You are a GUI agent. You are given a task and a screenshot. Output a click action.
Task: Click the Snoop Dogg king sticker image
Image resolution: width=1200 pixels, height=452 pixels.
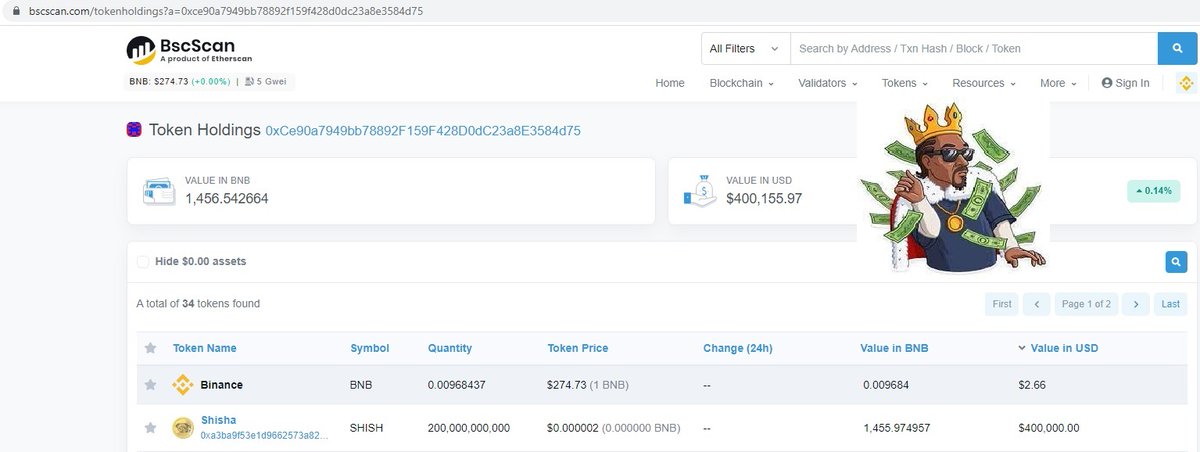(952, 185)
